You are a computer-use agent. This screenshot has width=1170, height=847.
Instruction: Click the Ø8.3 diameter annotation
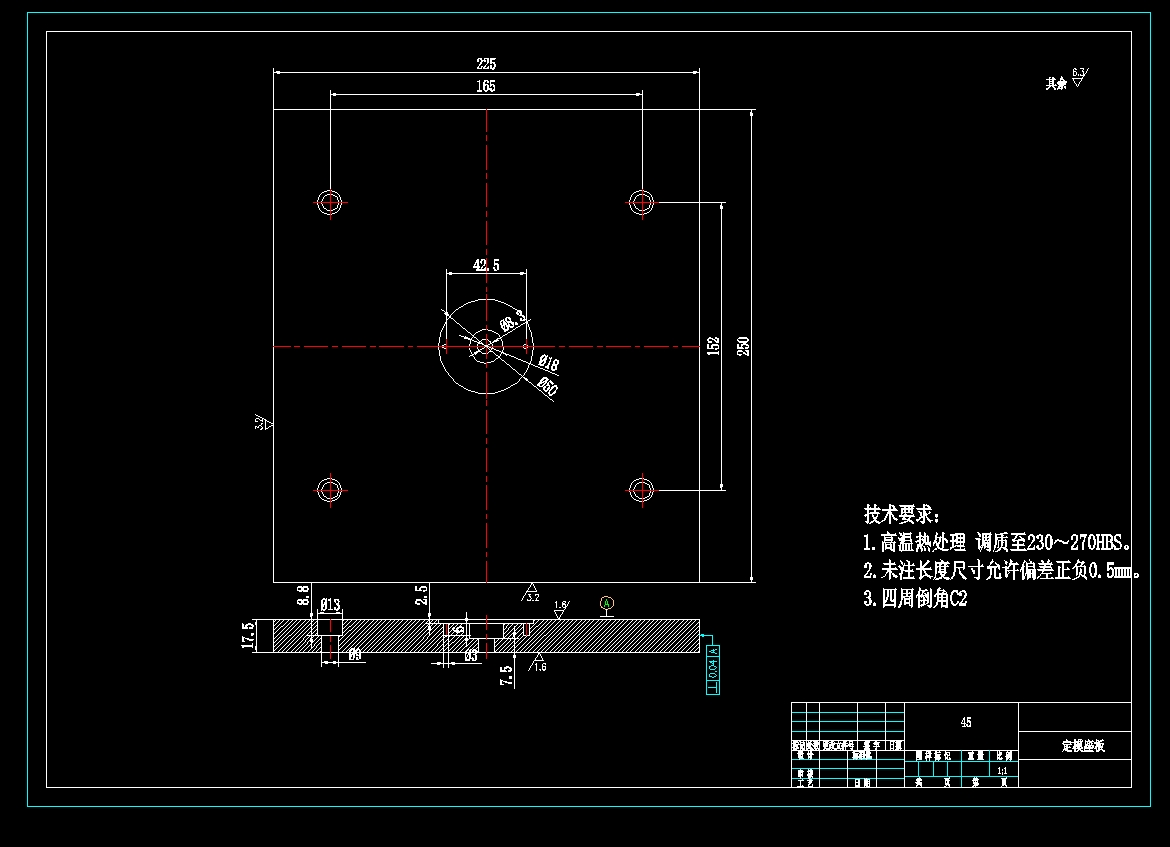click(513, 321)
